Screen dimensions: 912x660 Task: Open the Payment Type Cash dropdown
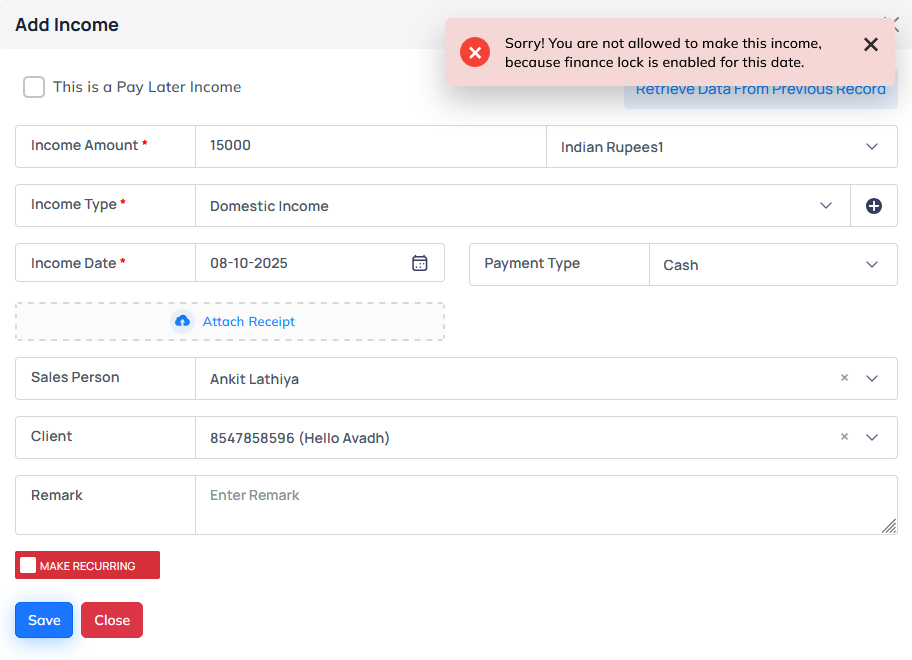click(871, 265)
